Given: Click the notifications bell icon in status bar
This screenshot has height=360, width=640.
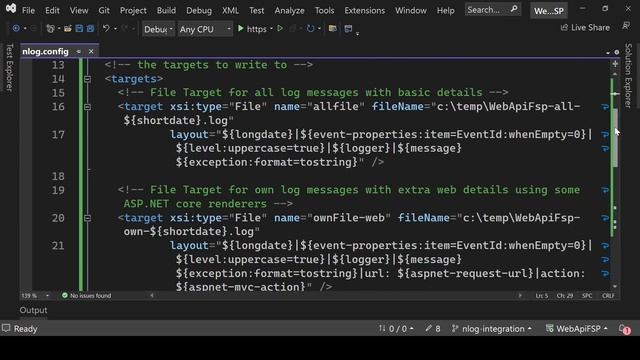Looking at the screenshot, I should (x=624, y=329).
